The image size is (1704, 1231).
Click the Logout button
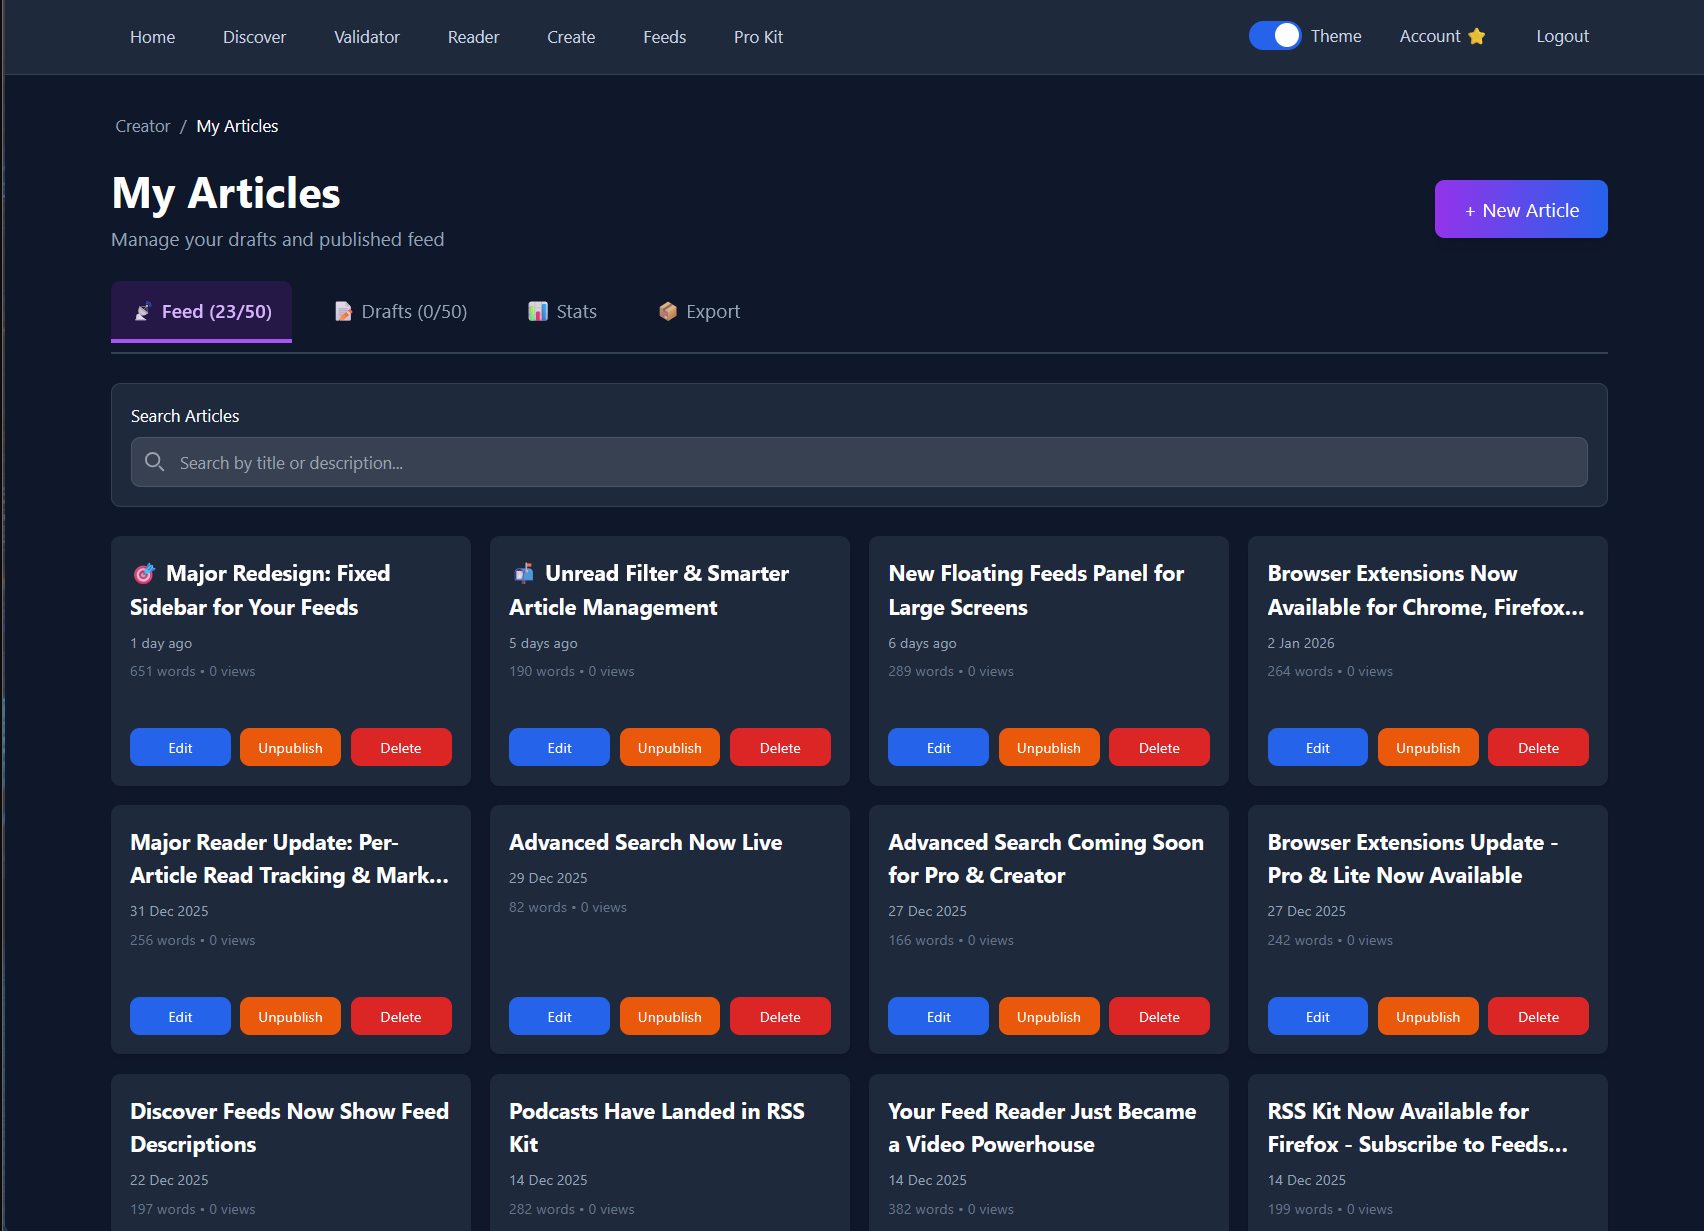tap(1562, 36)
